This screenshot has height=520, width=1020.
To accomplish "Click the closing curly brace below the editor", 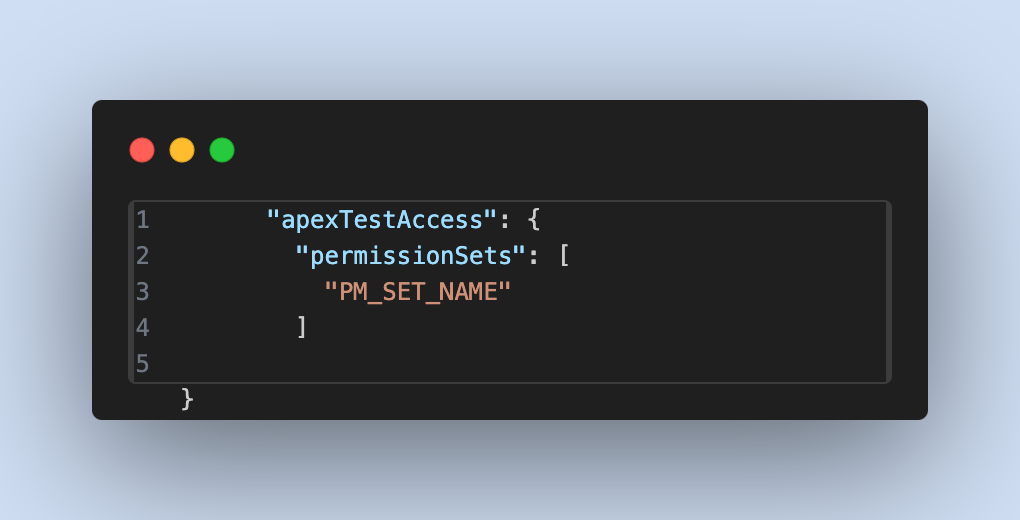I will click(x=187, y=398).
